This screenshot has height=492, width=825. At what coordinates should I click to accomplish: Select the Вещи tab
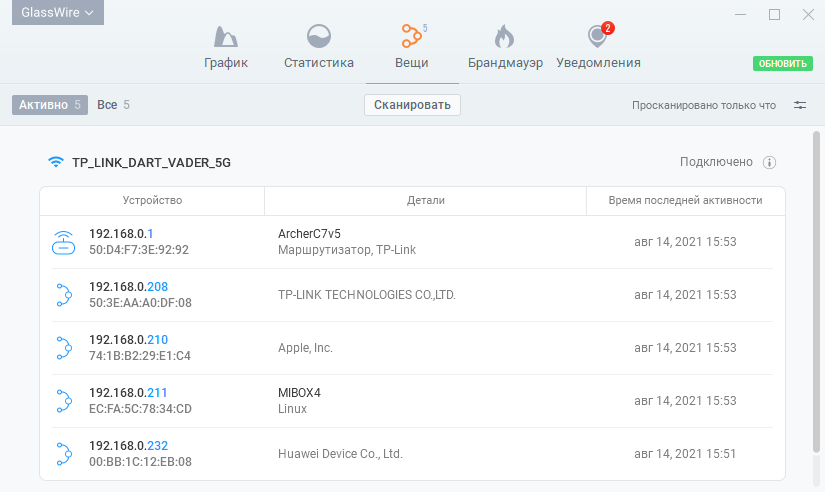pos(412,47)
